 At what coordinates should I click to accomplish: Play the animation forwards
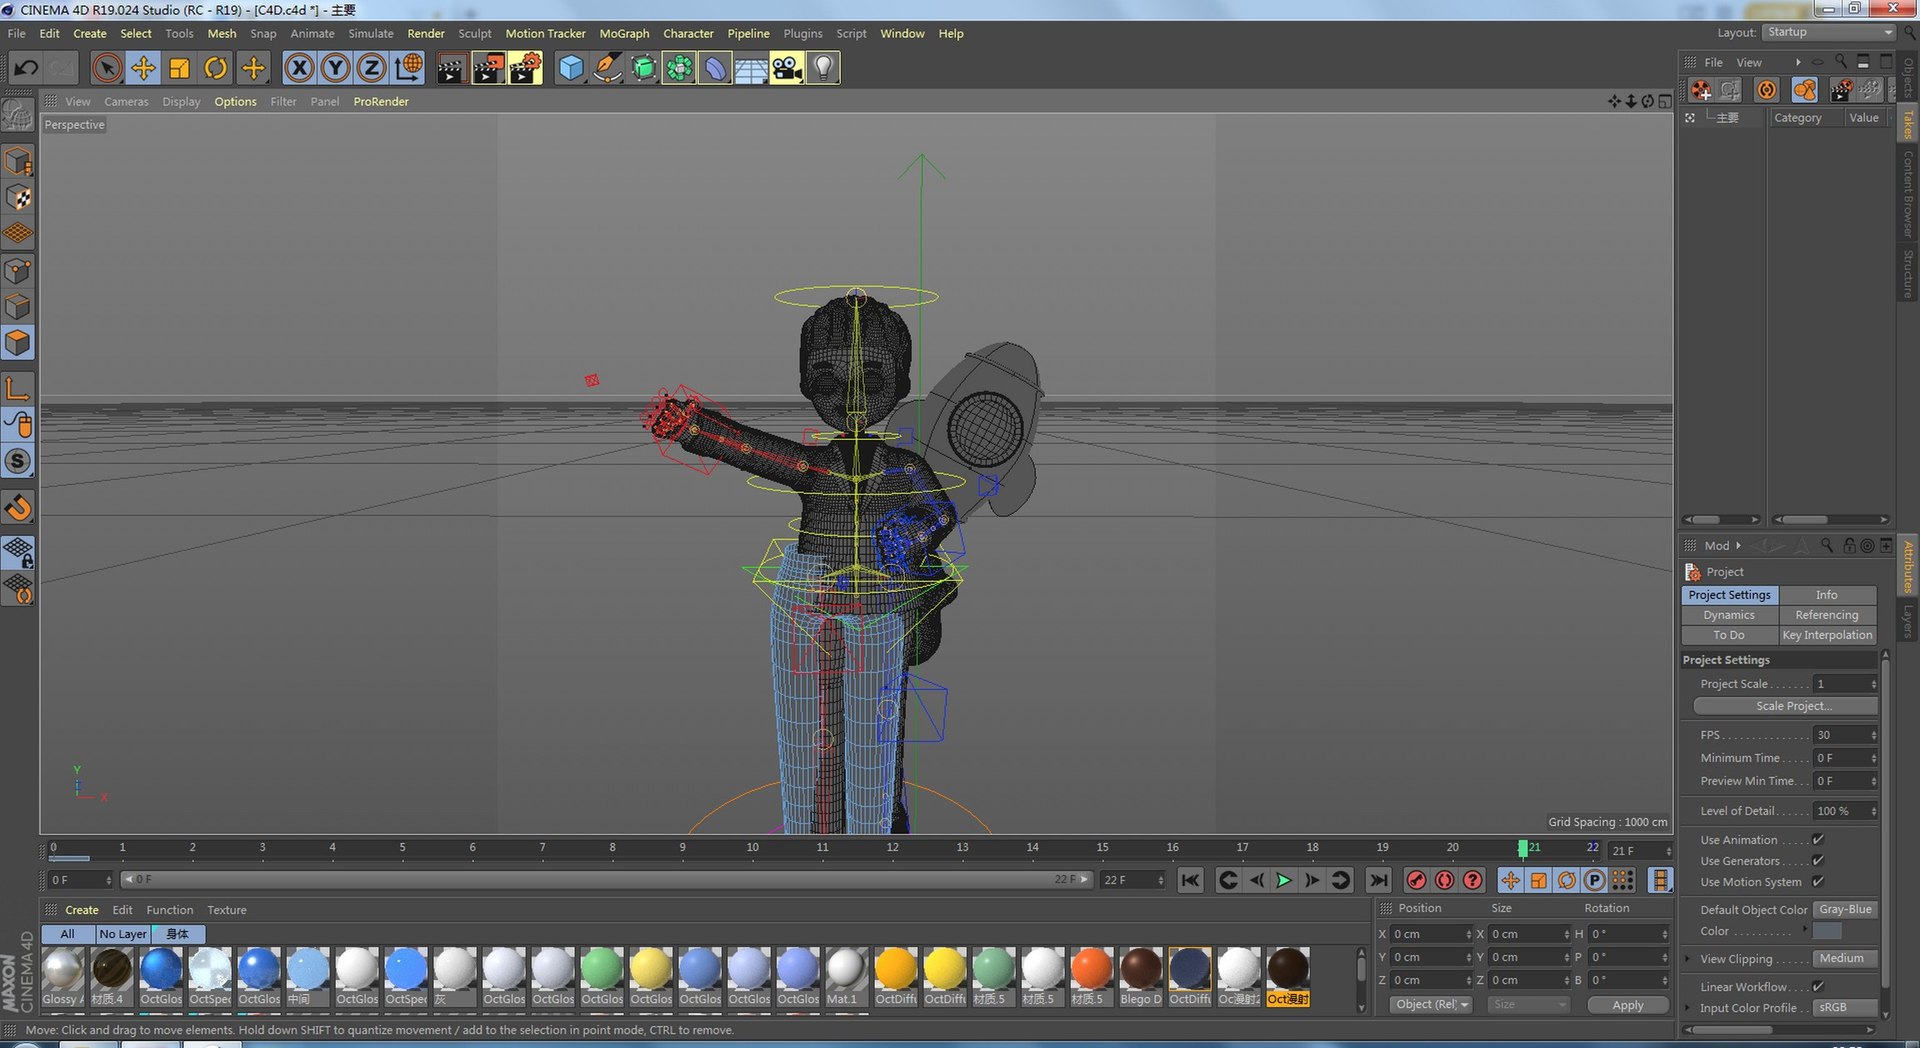click(x=1284, y=880)
